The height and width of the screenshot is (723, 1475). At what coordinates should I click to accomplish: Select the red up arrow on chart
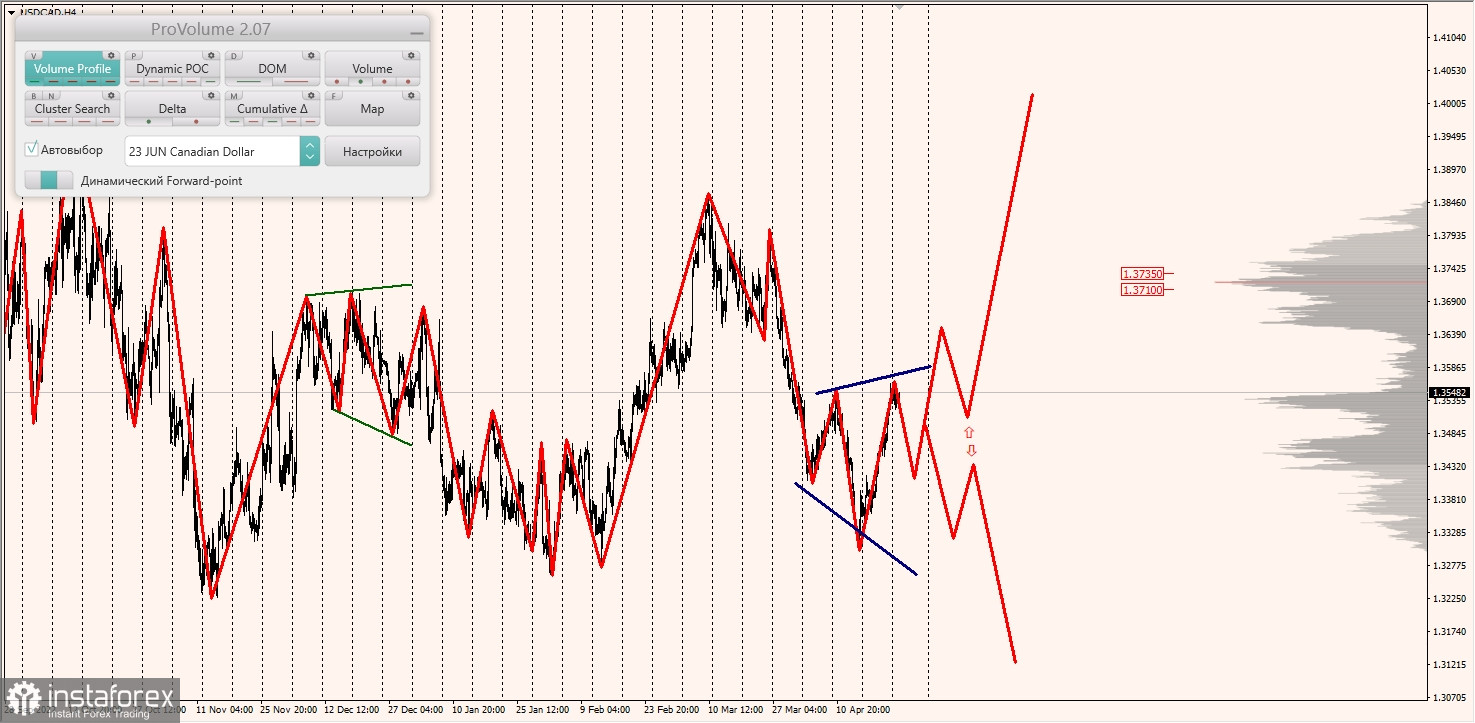click(x=968, y=433)
